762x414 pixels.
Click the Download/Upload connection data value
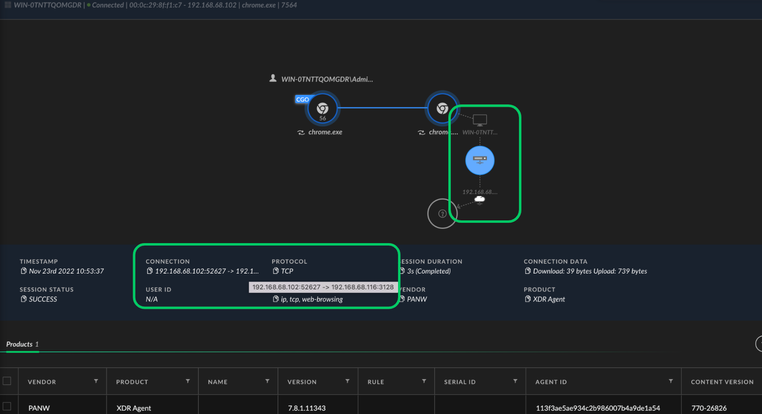pyautogui.click(x=590, y=271)
